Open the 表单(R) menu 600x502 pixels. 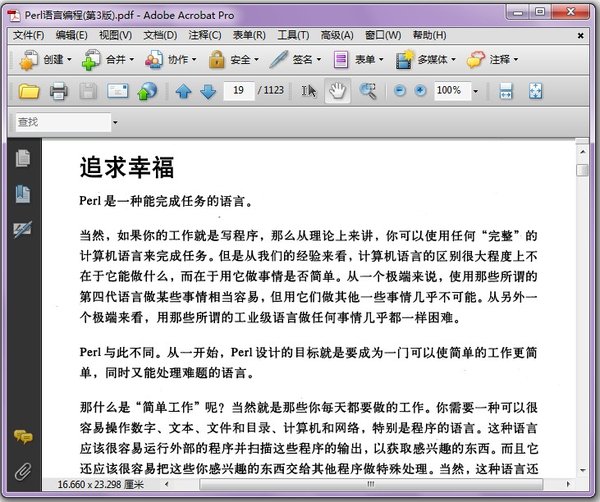coord(249,35)
